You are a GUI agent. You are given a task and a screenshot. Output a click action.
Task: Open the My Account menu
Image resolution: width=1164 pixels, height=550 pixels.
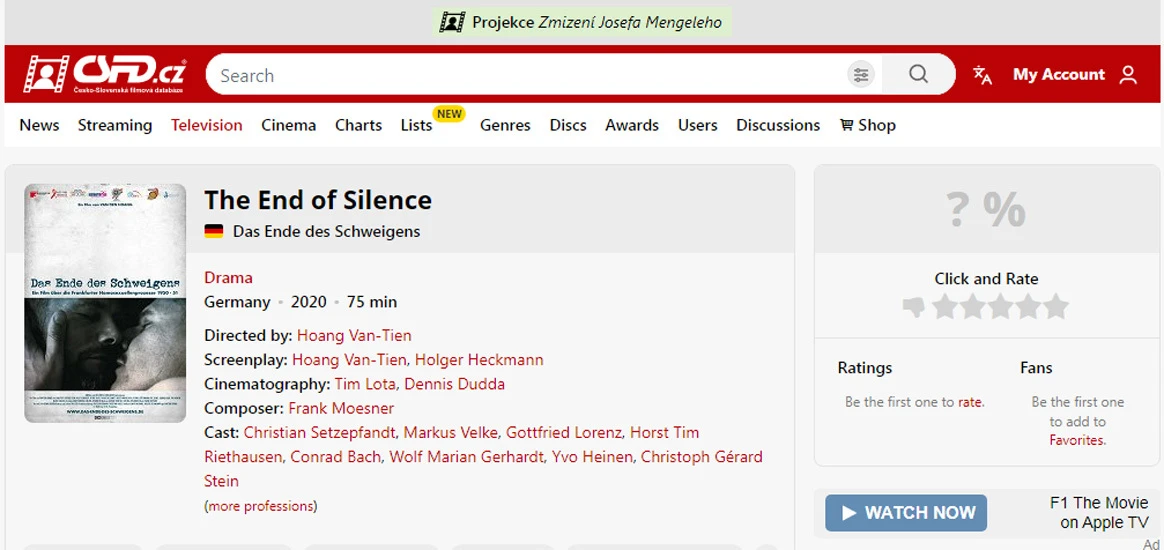coord(1058,75)
